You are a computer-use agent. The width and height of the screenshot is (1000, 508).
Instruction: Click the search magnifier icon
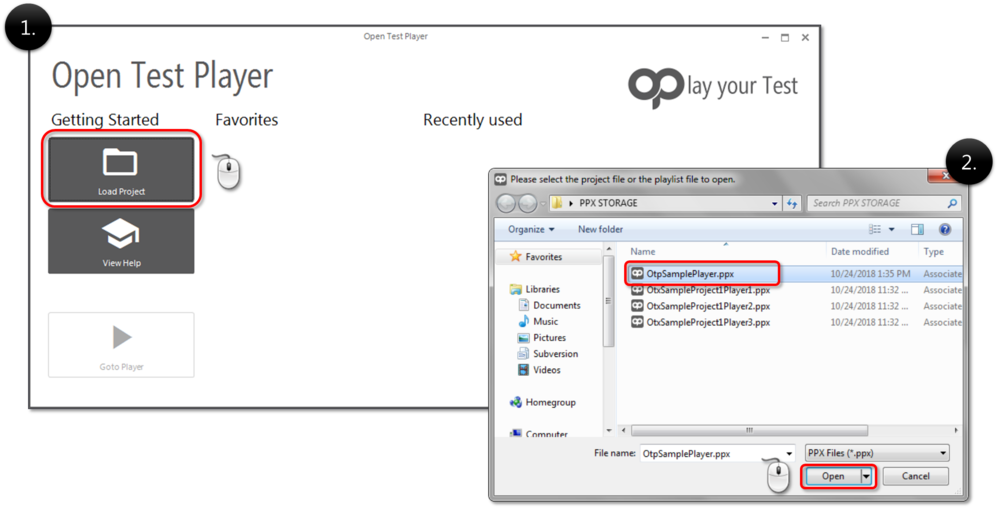coord(952,203)
